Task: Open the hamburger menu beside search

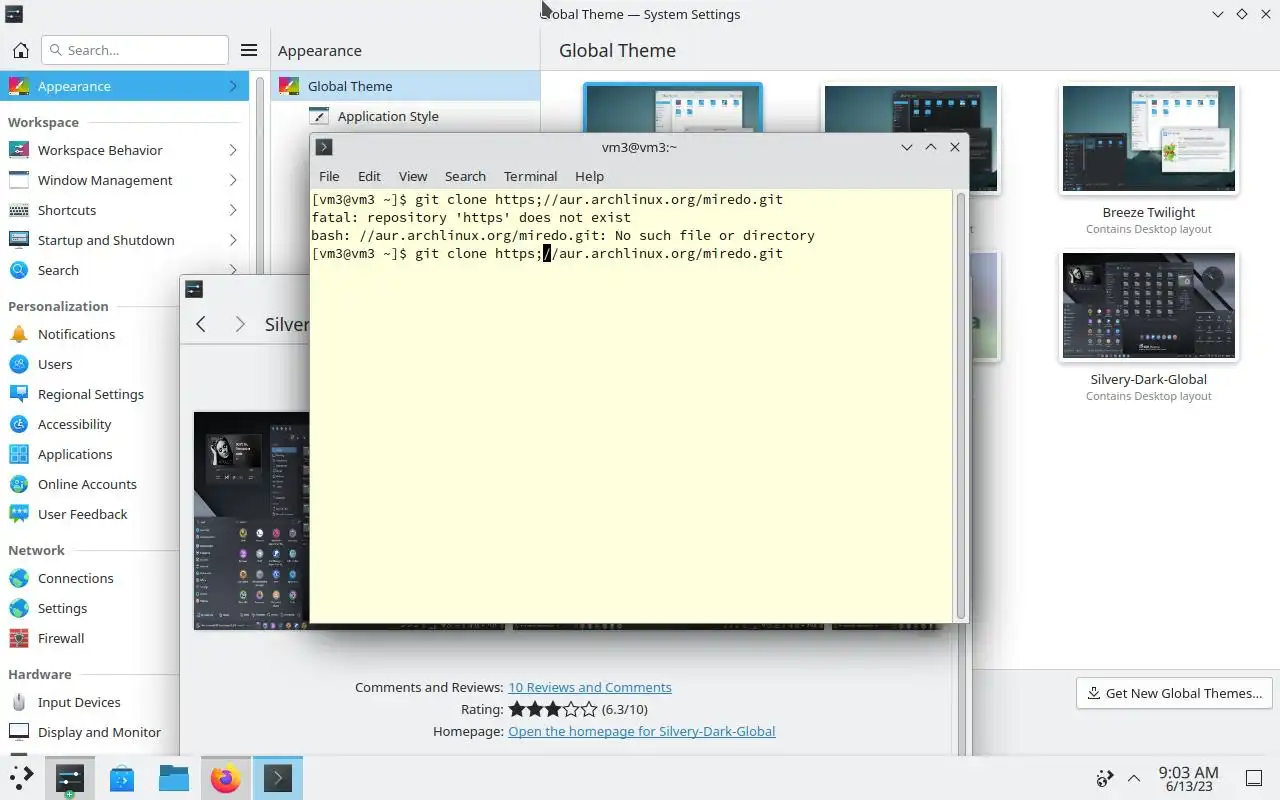Action: click(x=249, y=50)
